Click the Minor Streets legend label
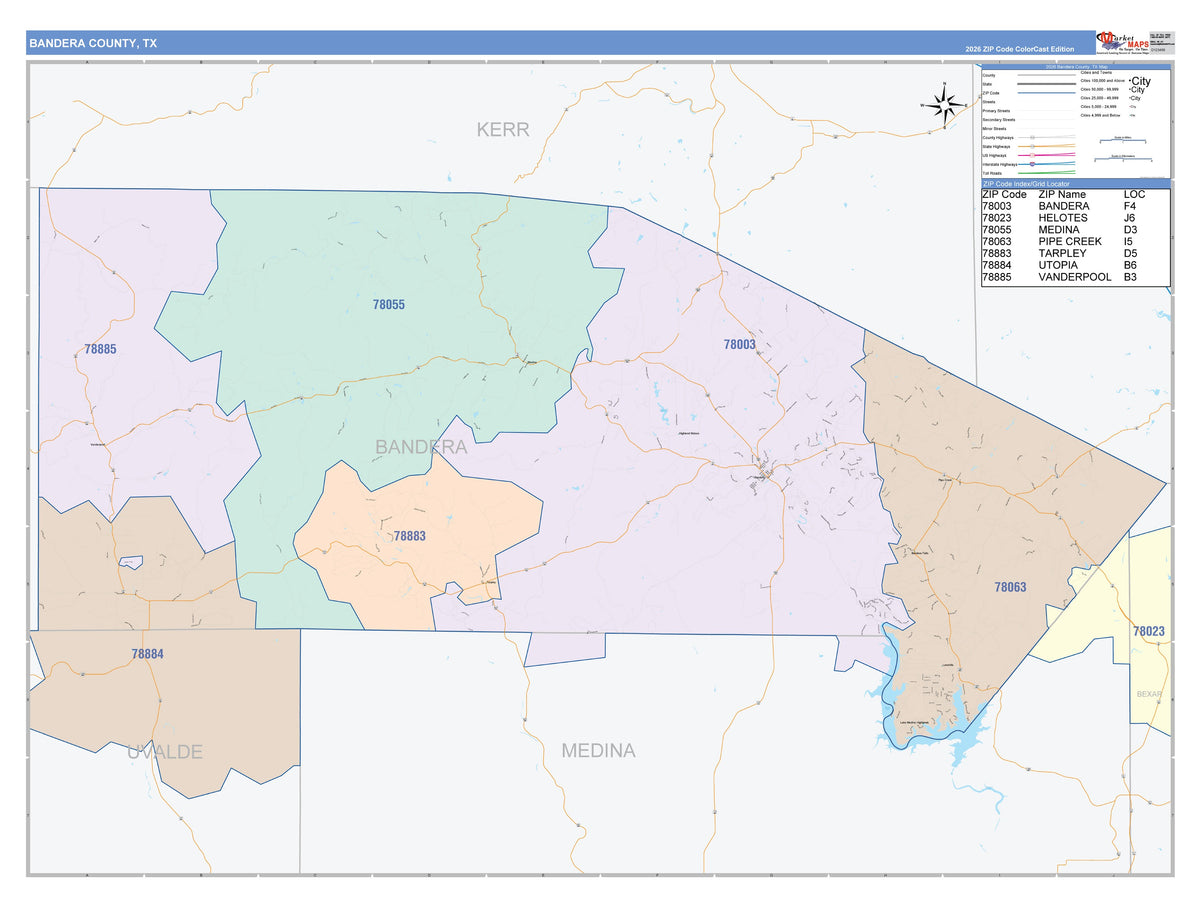Image resolution: width=1200 pixels, height=908 pixels. 994,129
